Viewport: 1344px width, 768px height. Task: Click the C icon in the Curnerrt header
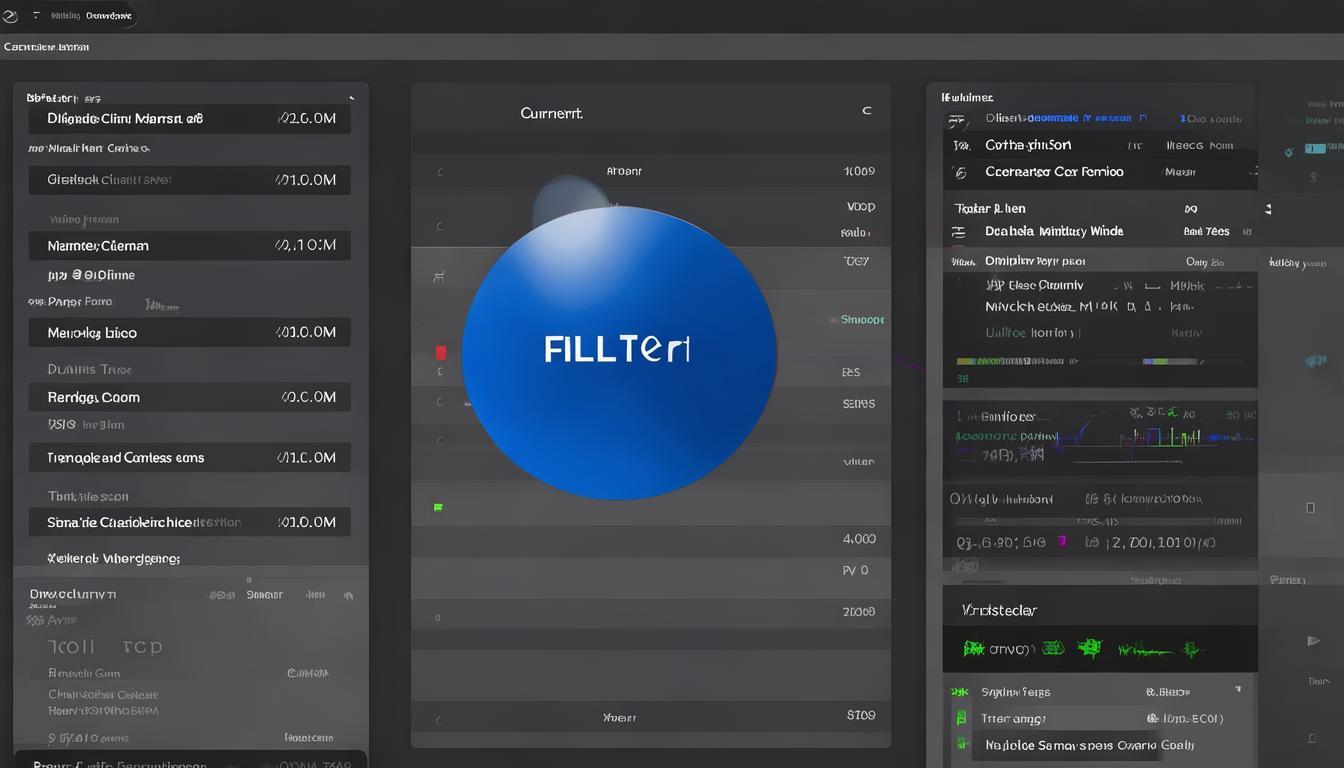[867, 111]
